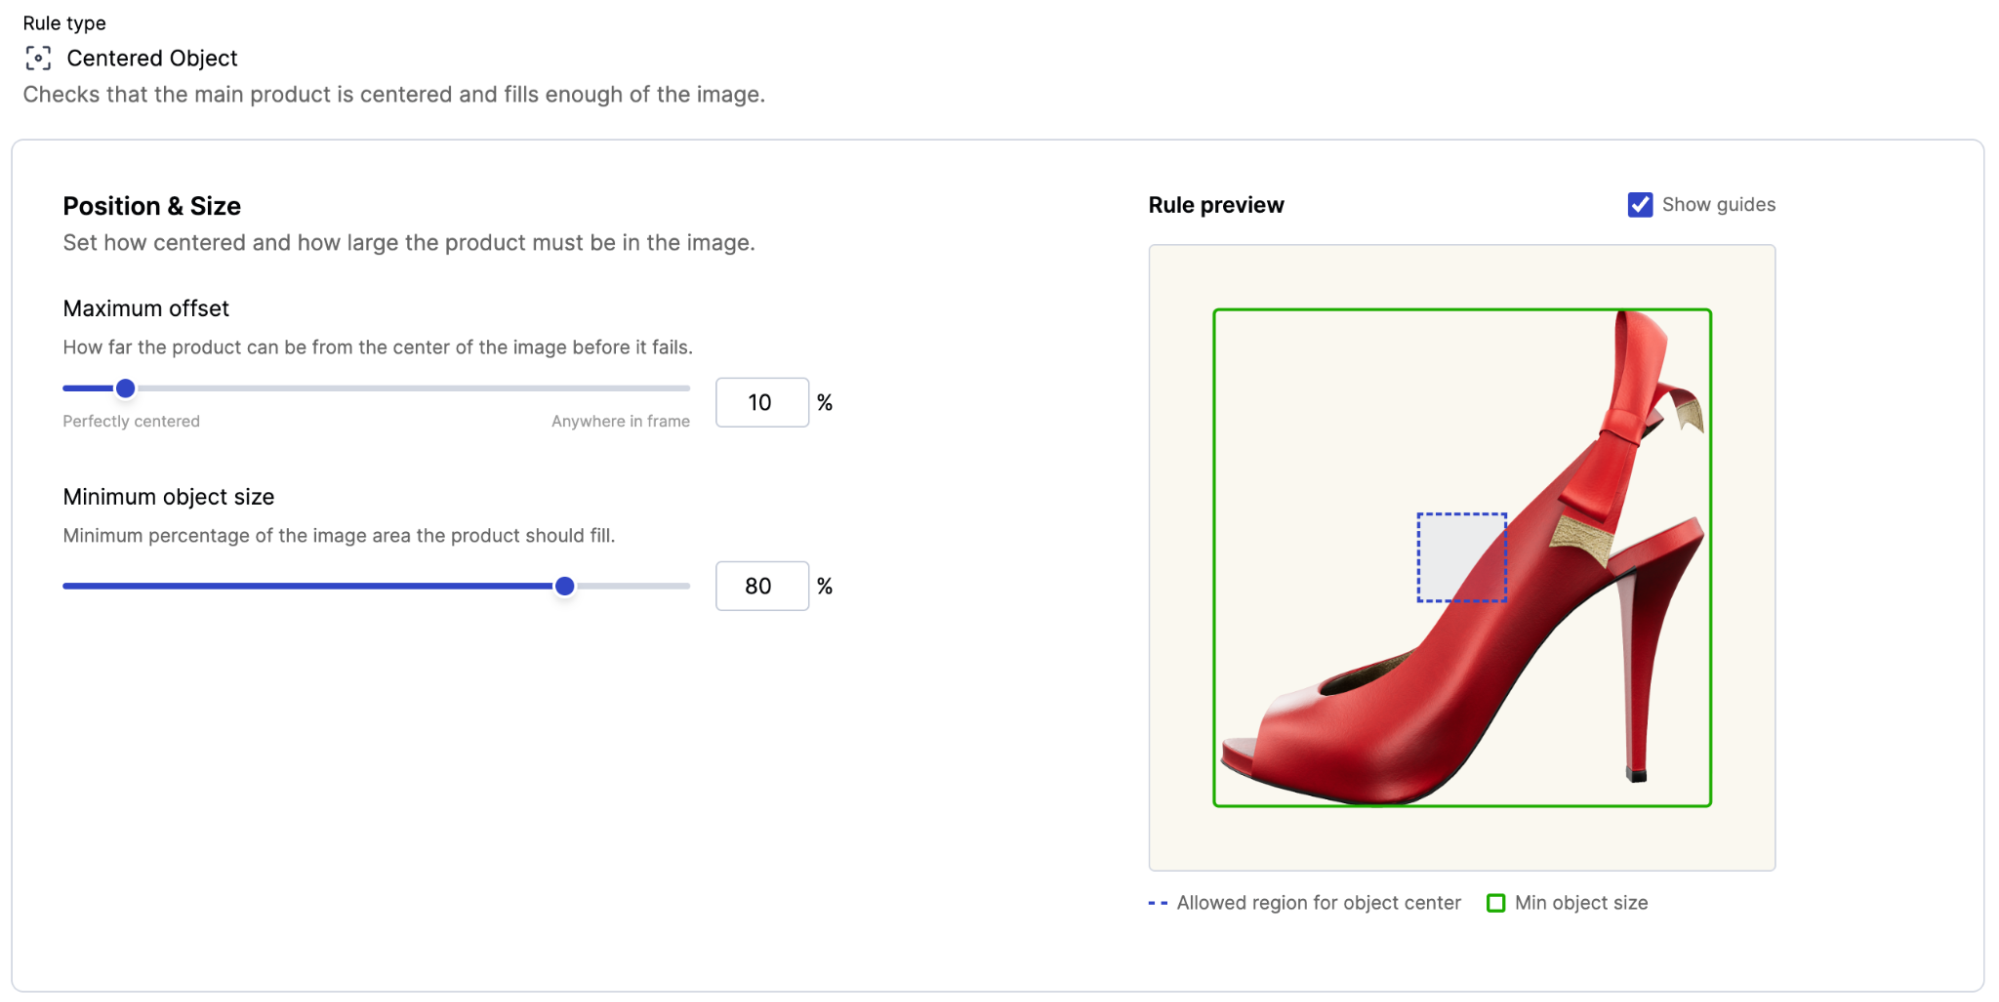Click the dashed center-region box on the shoe

(1462, 555)
